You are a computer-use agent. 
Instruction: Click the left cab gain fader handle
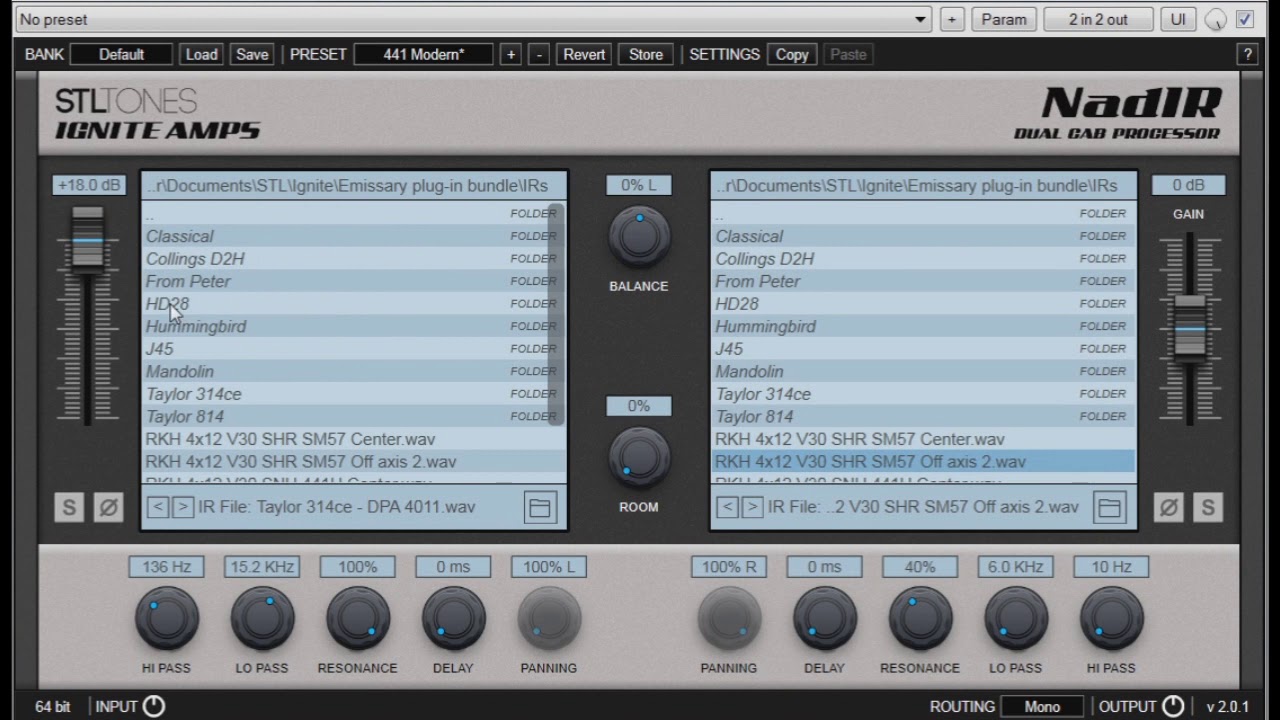click(88, 239)
